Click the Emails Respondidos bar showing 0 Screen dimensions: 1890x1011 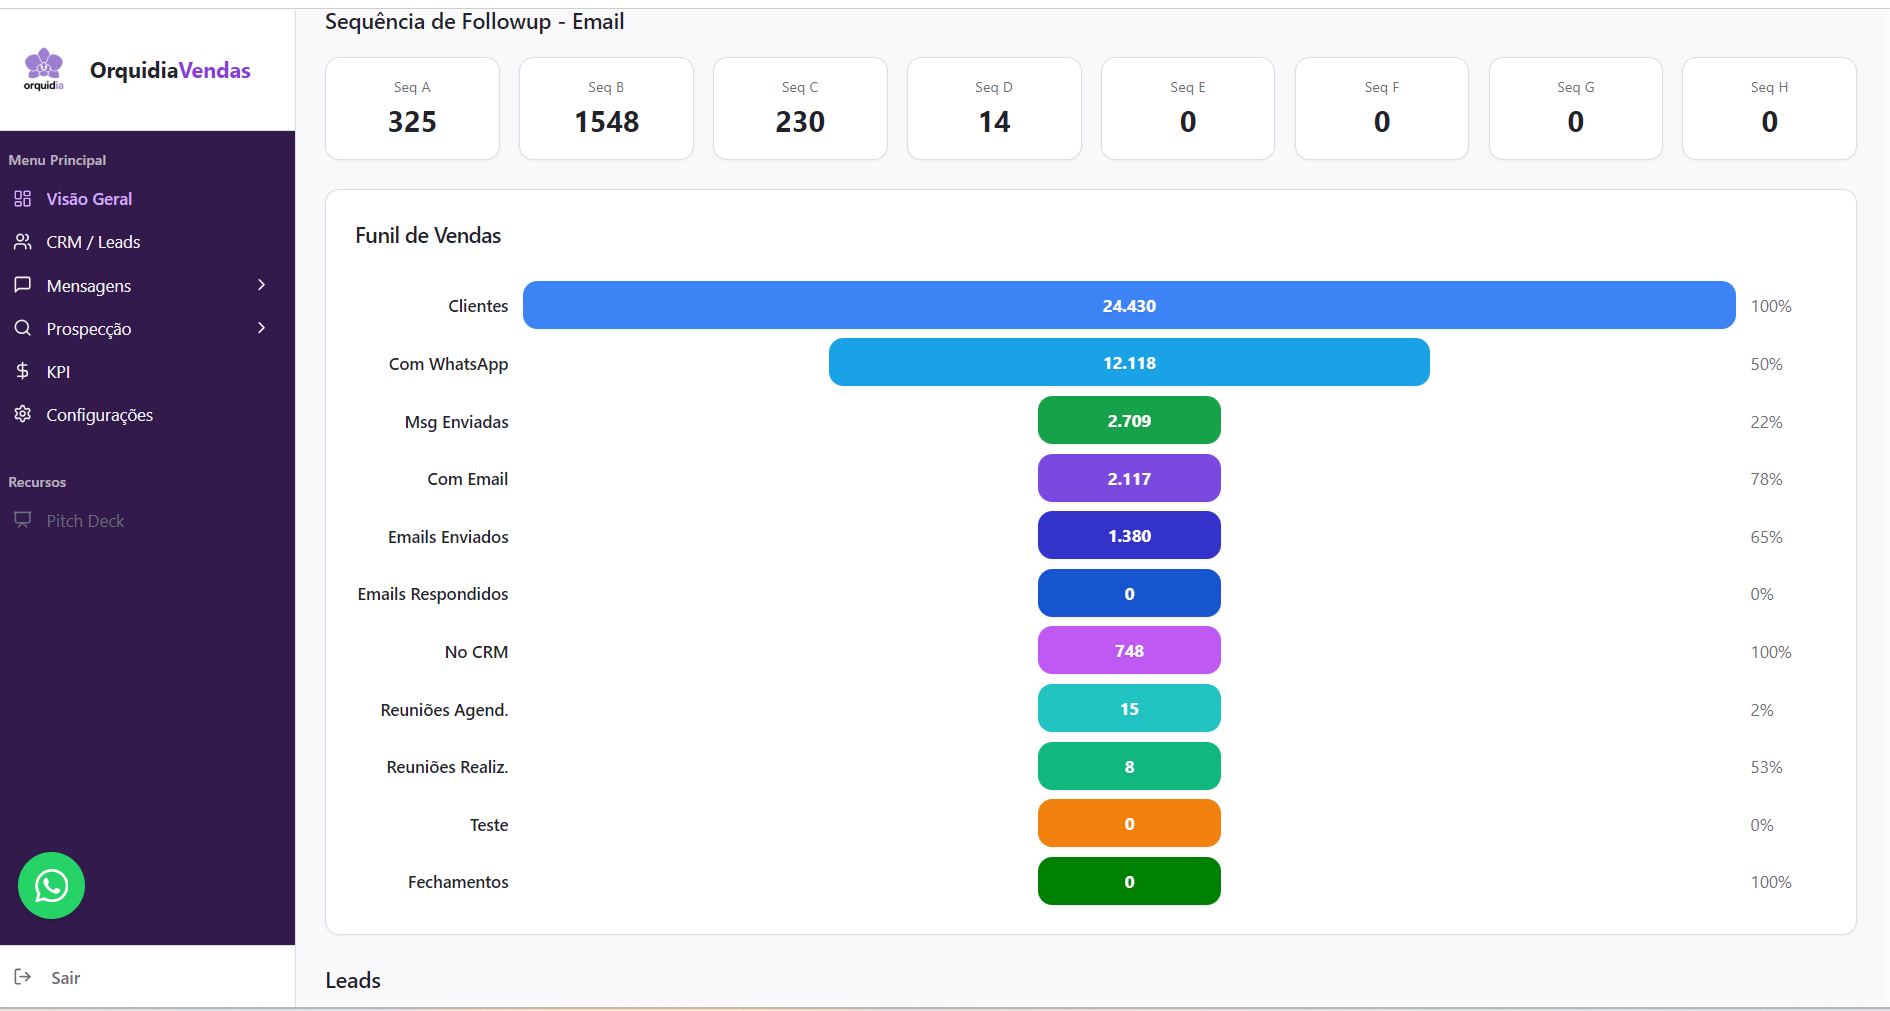[x=1129, y=593]
